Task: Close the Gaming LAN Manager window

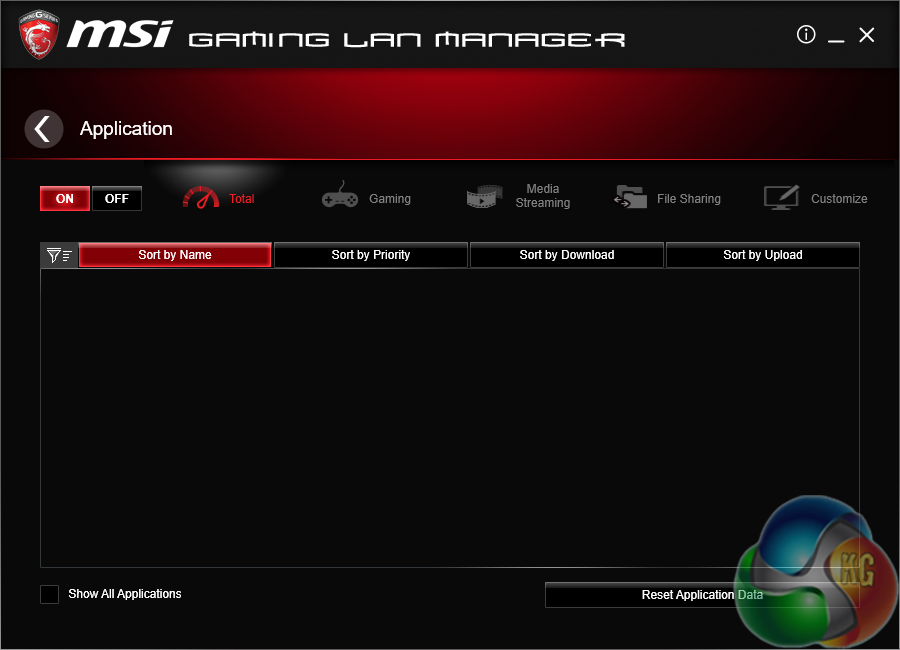Action: tap(867, 35)
